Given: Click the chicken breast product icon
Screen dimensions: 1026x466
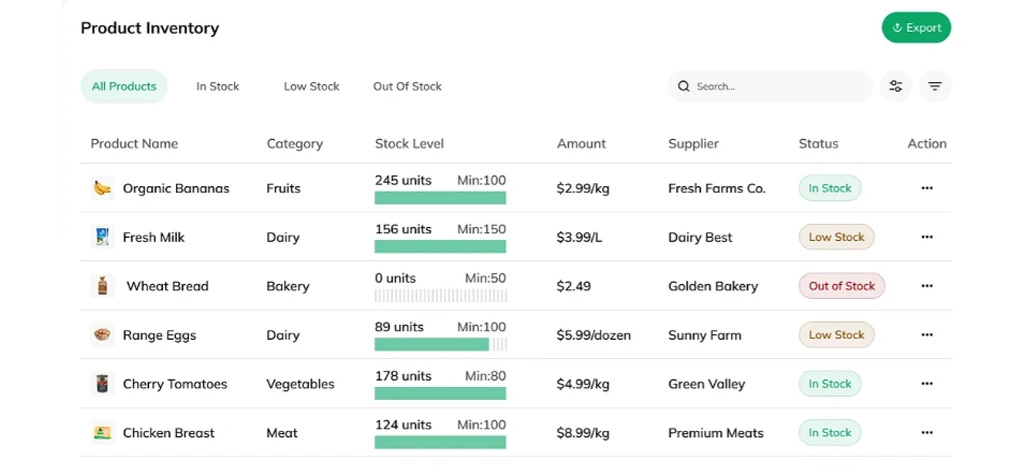Looking at the screenshot, I should click(102, 433).
